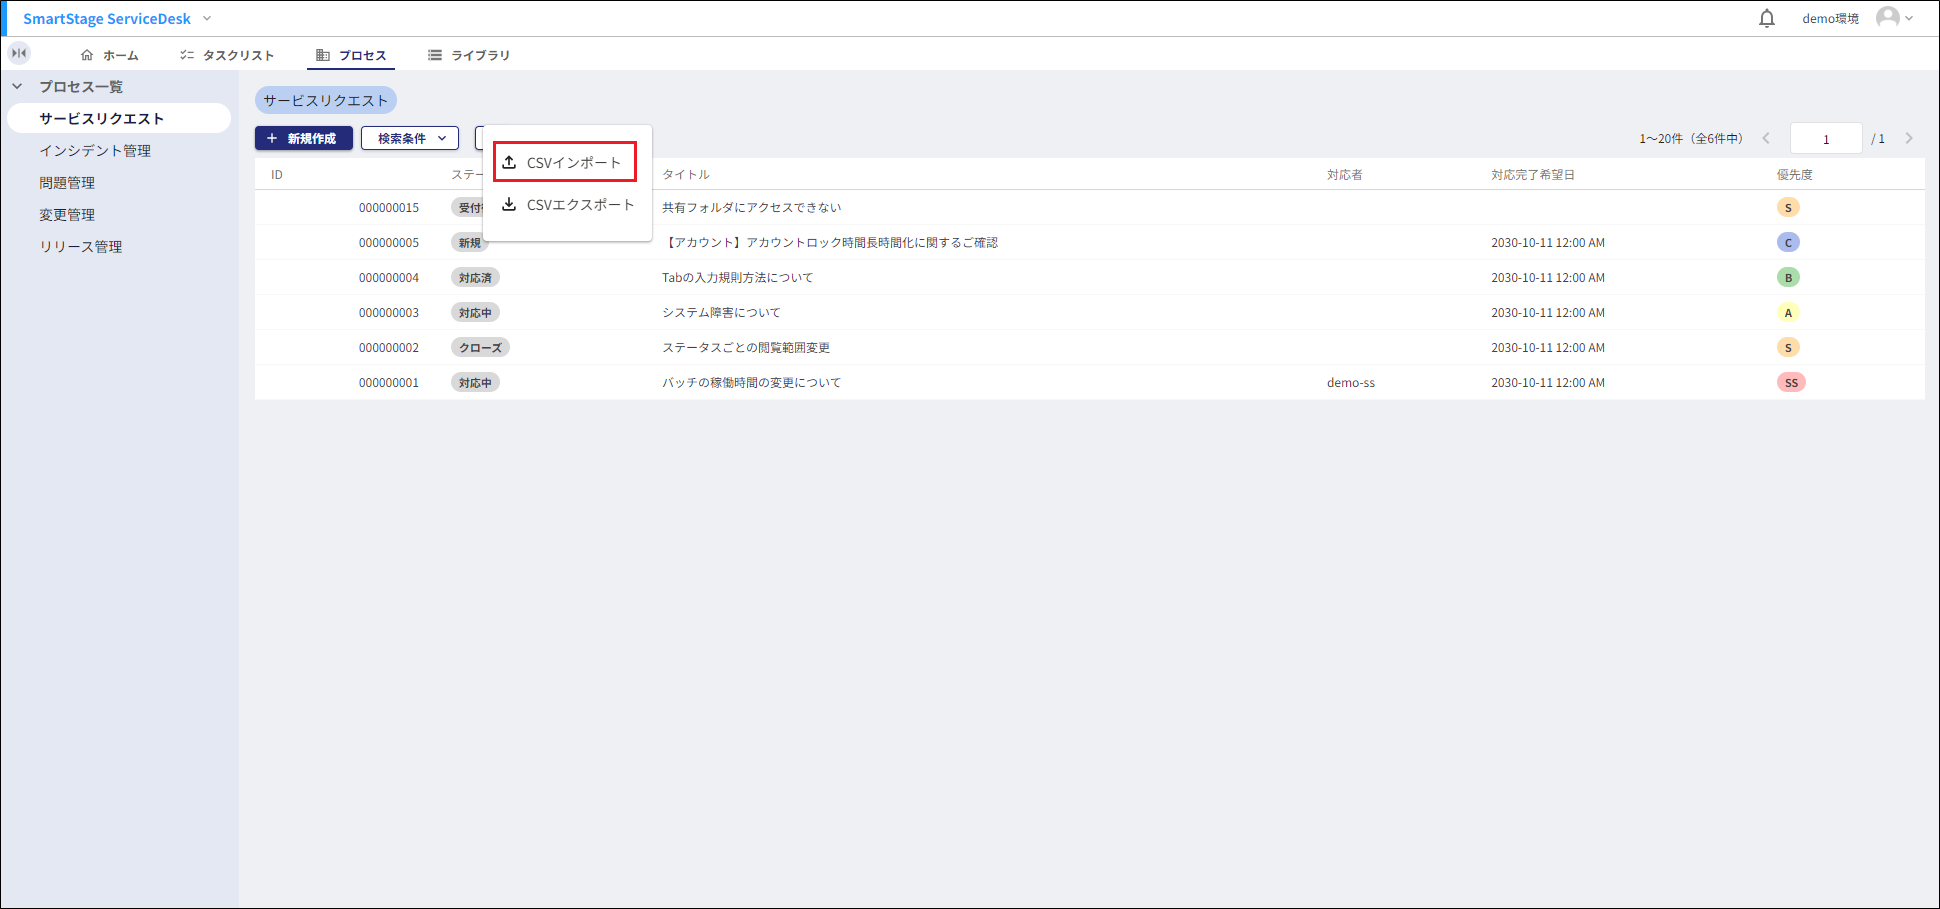Click 対応中 status badge of 000000001
This screenshot has height=909, width=1940.
(x=475, y=382)
